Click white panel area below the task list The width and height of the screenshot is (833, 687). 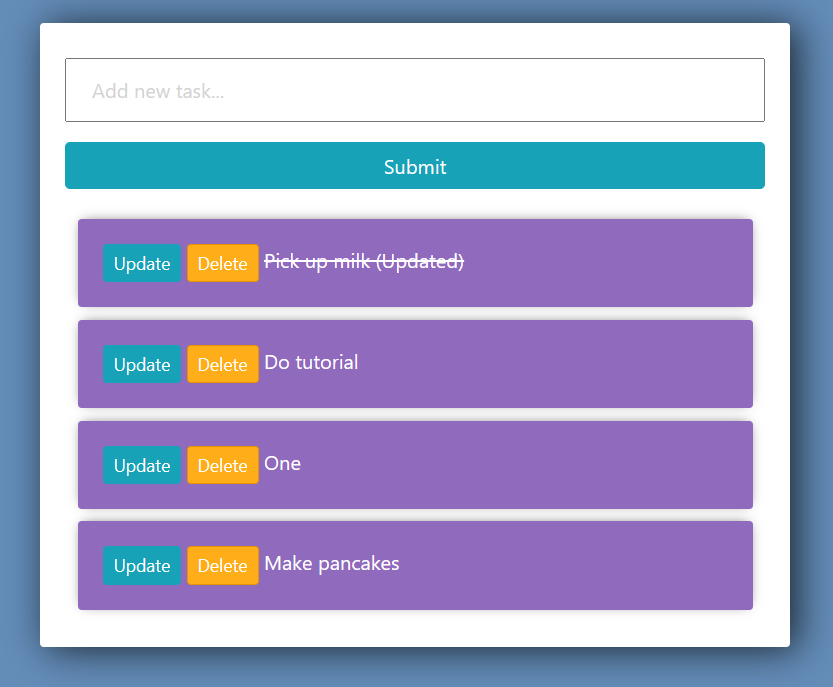414,628
